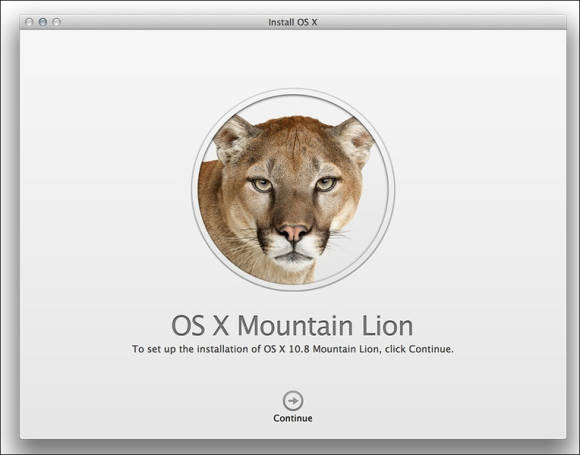
Task: Click the "10.8" version number in the instructions
Action: click(x=298, y=349)
